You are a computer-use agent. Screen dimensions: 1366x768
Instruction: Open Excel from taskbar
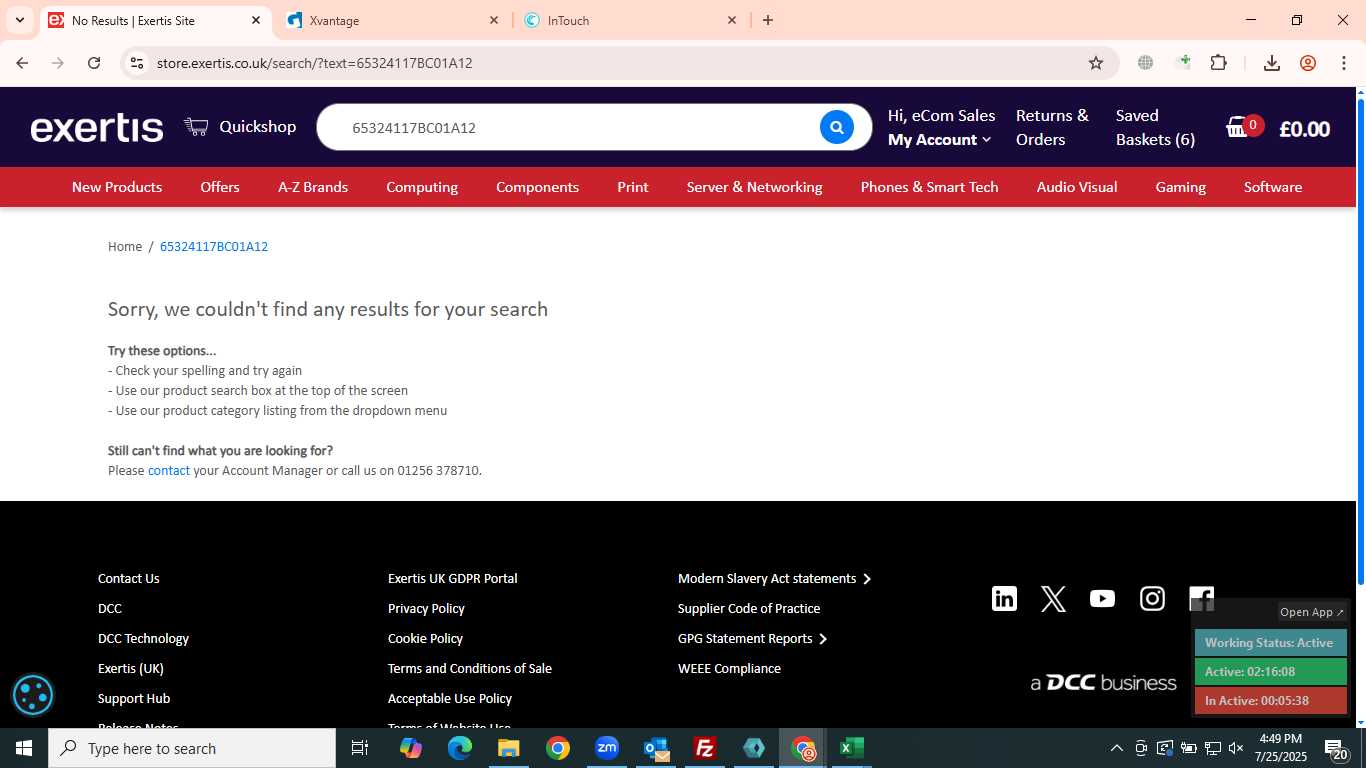pos(851,748)
